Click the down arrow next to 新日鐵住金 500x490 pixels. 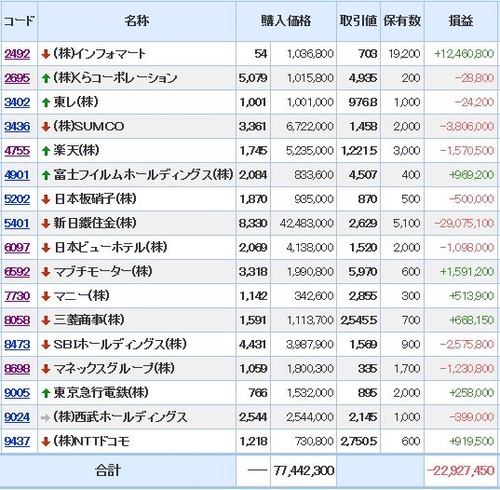click(x=46, y=224)
